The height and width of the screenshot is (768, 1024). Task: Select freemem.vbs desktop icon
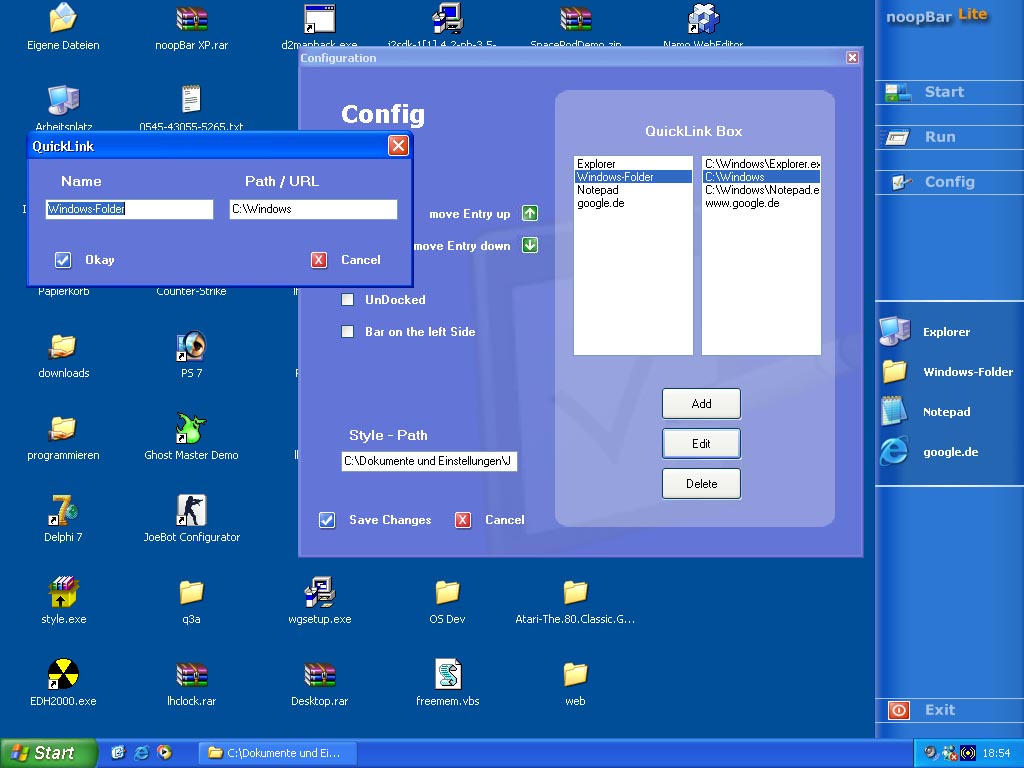click(x=447, y=683)
